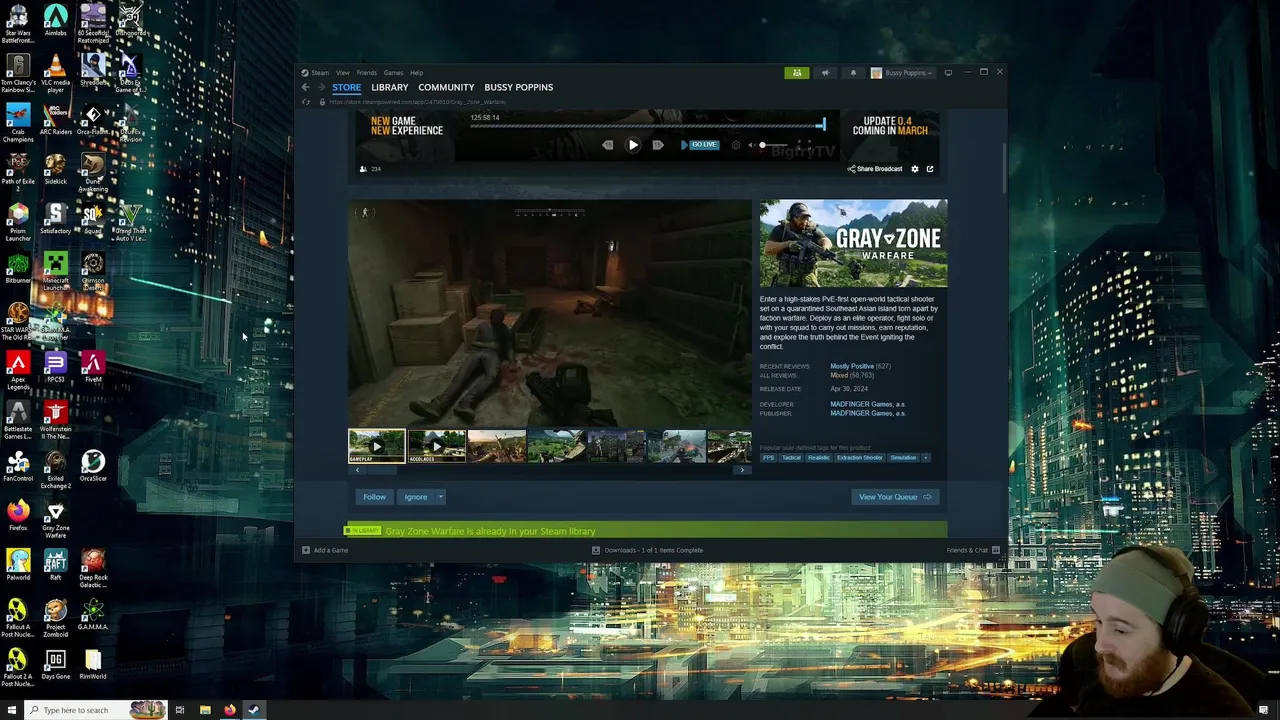The width and height of the screenshot is (1280, 720).
Task: Open Steam notifications bell
Action: (853, 72)
